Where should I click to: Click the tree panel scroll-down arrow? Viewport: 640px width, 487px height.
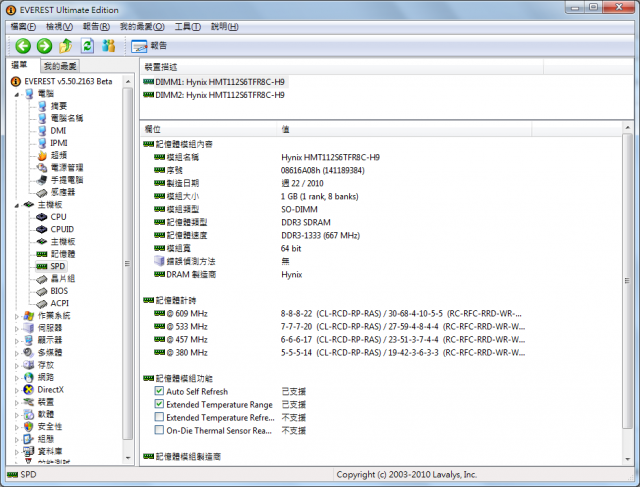pos(128,458)
